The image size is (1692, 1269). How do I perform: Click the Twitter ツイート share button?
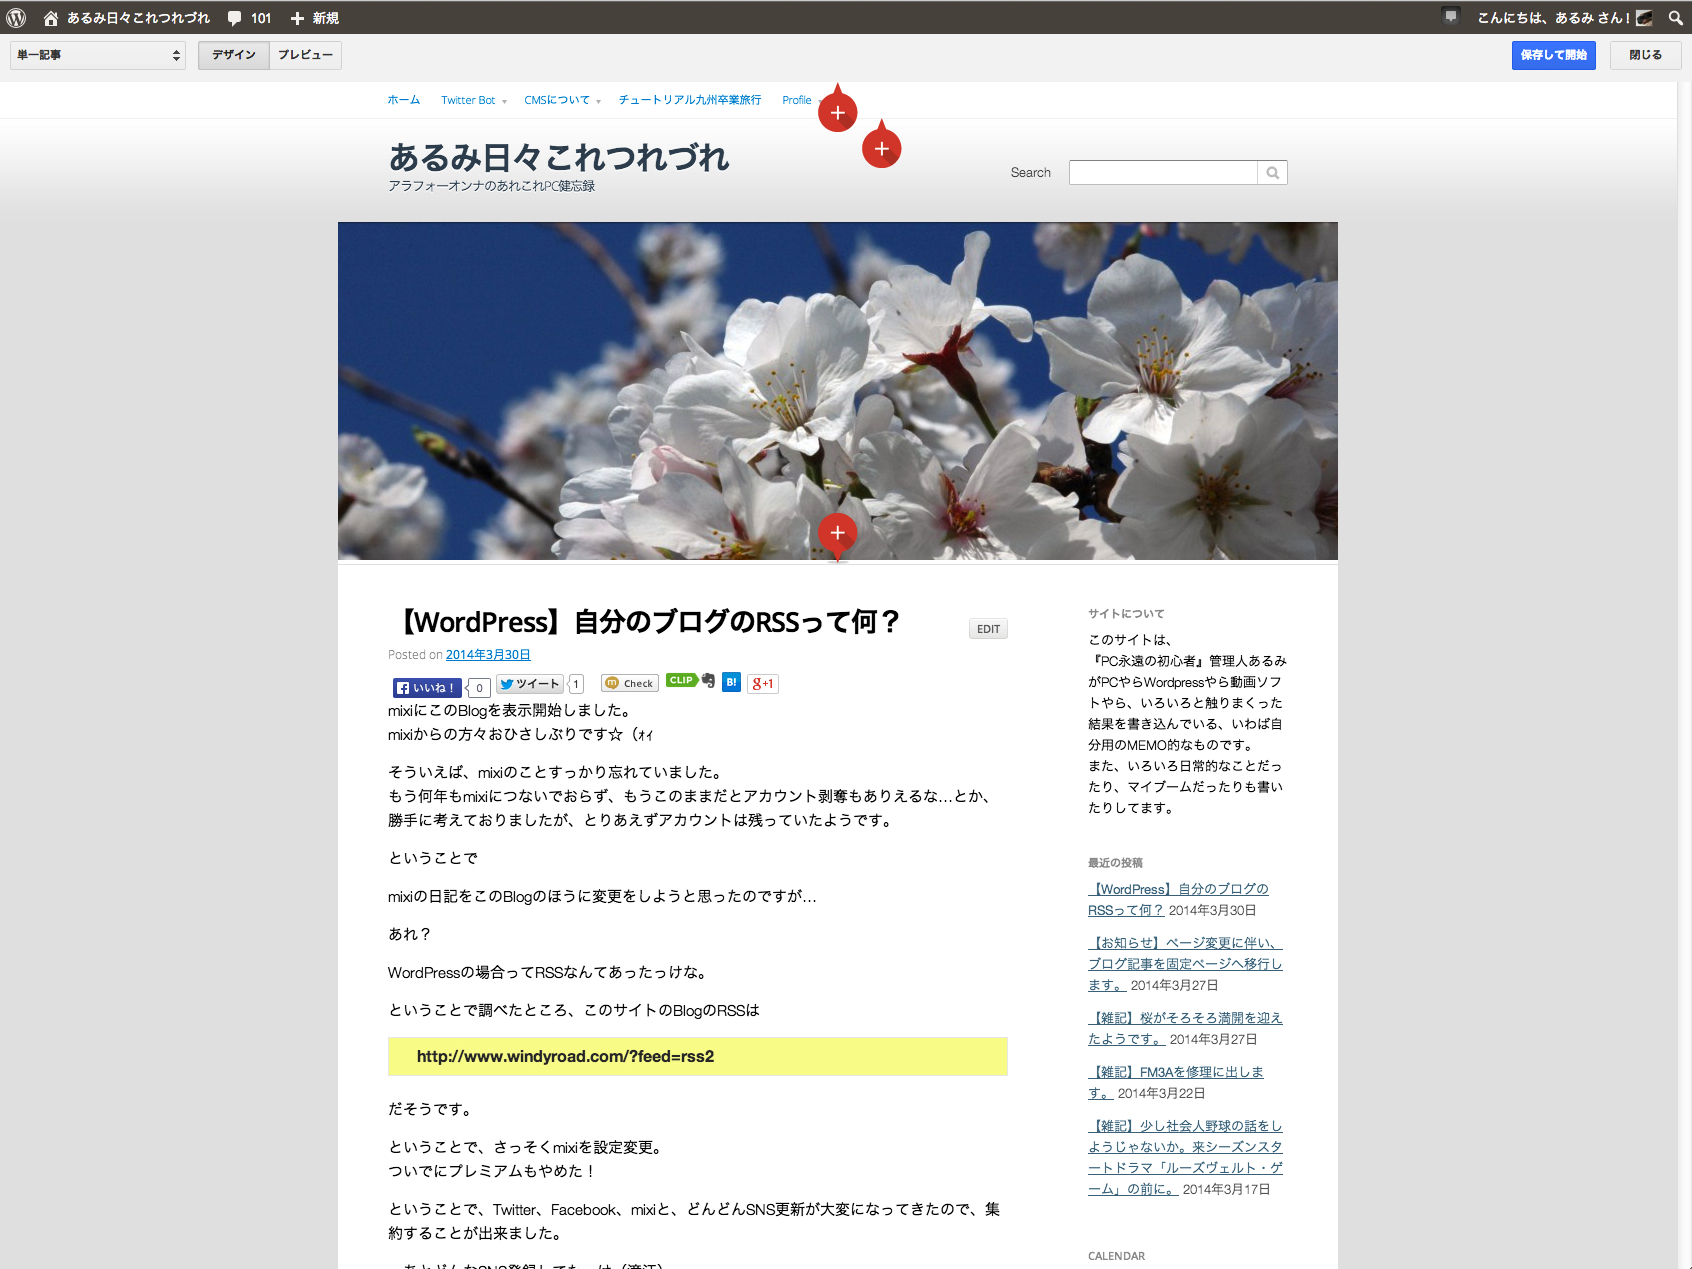(x=530, y=684)
